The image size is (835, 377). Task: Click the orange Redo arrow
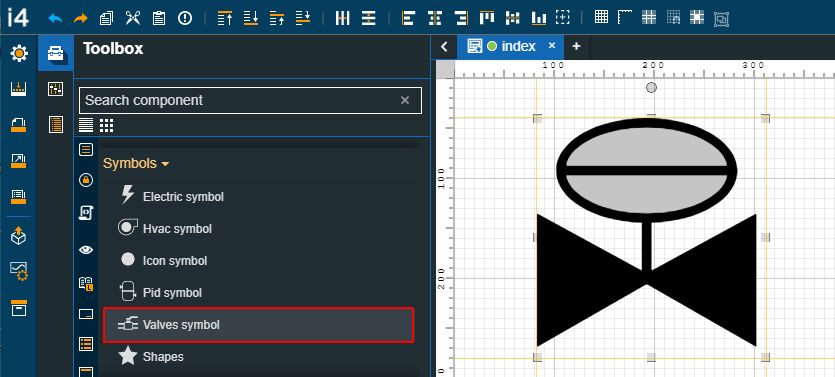[x=80, y=18]
